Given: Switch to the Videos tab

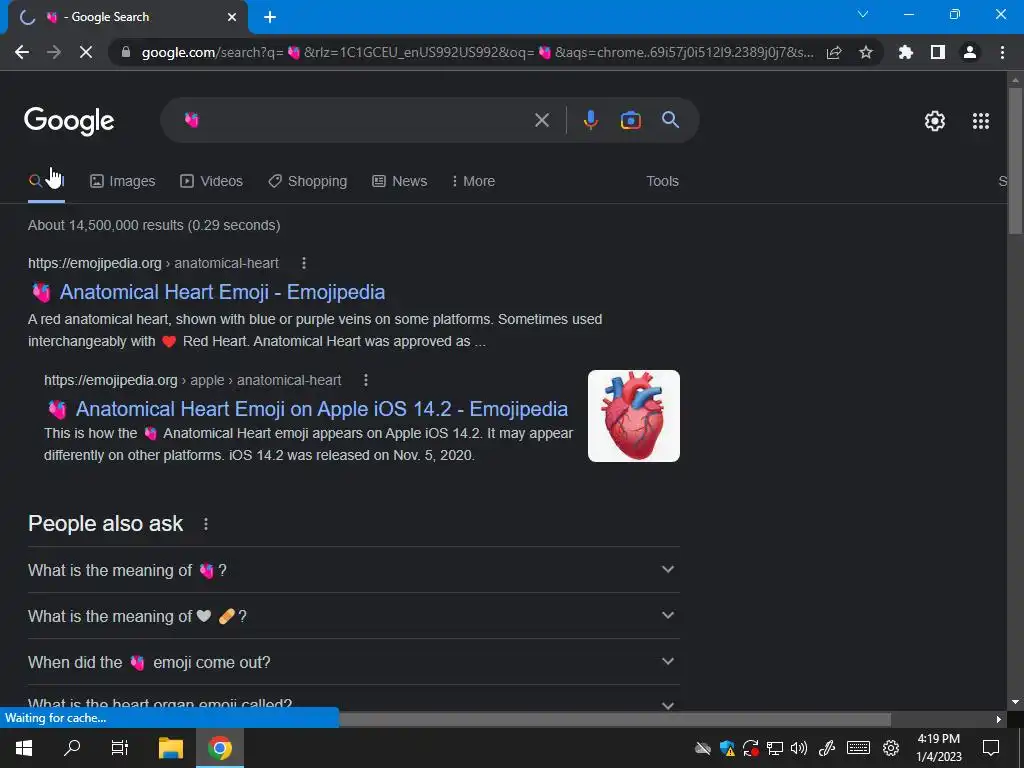Looking at the screenshot, I should click(x=212, y=181).
